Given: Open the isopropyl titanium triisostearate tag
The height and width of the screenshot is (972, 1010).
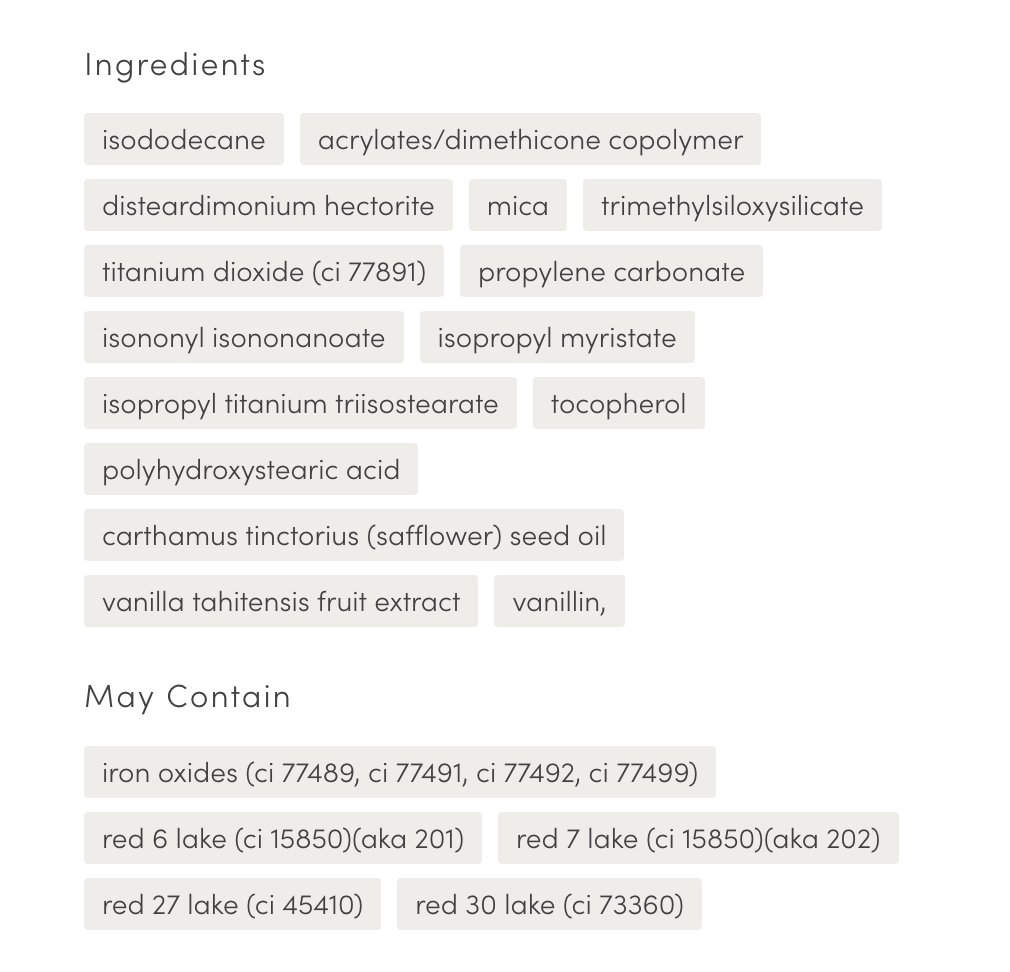Looking at the screenshot, I should [300, 403].
